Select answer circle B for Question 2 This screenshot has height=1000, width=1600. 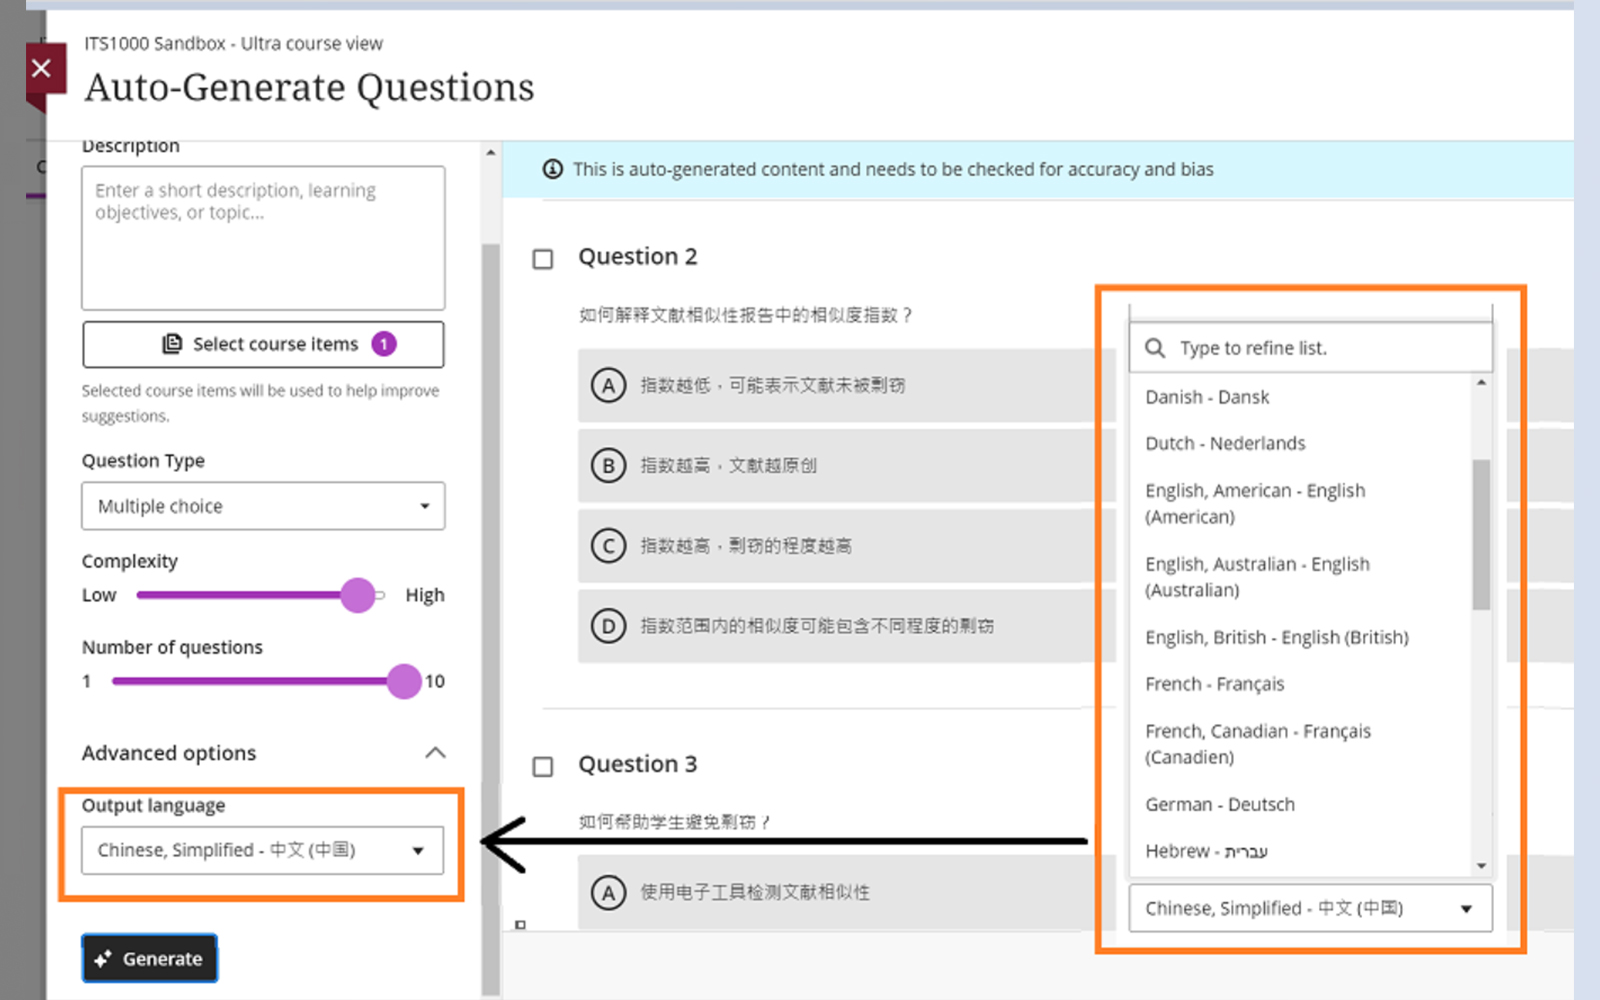click(608, 465)
